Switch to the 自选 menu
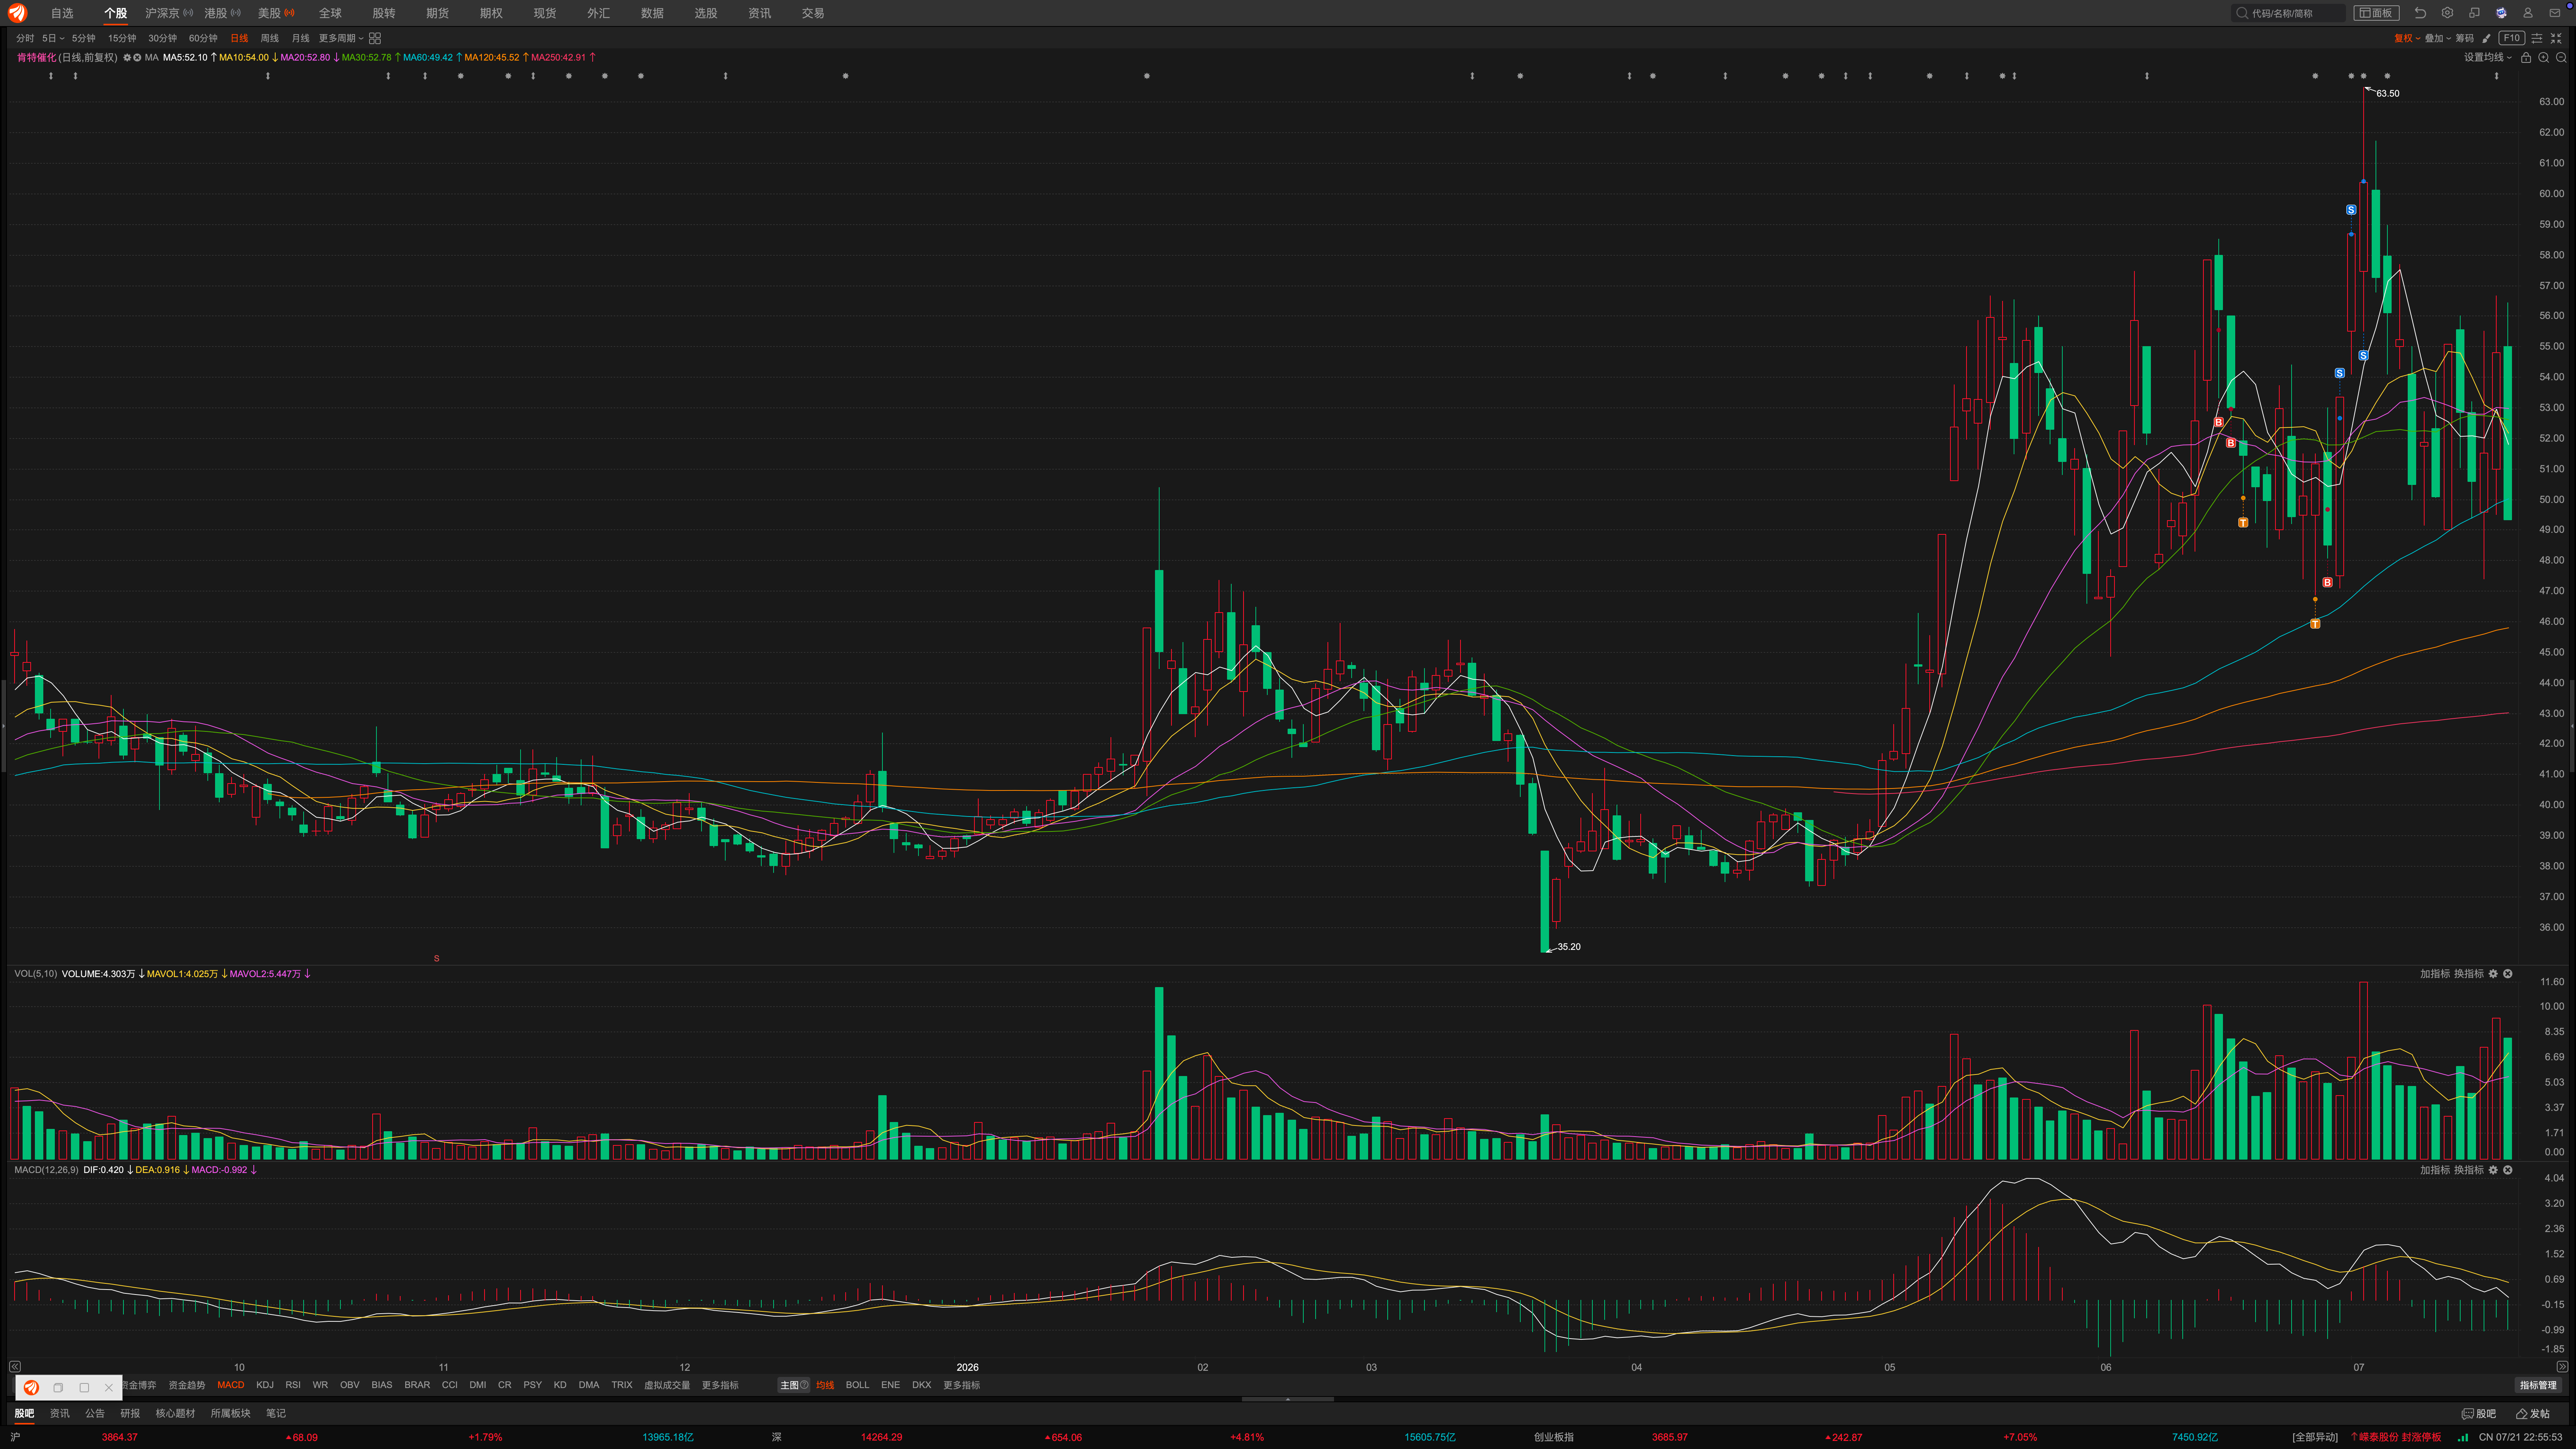 point(62,13)
